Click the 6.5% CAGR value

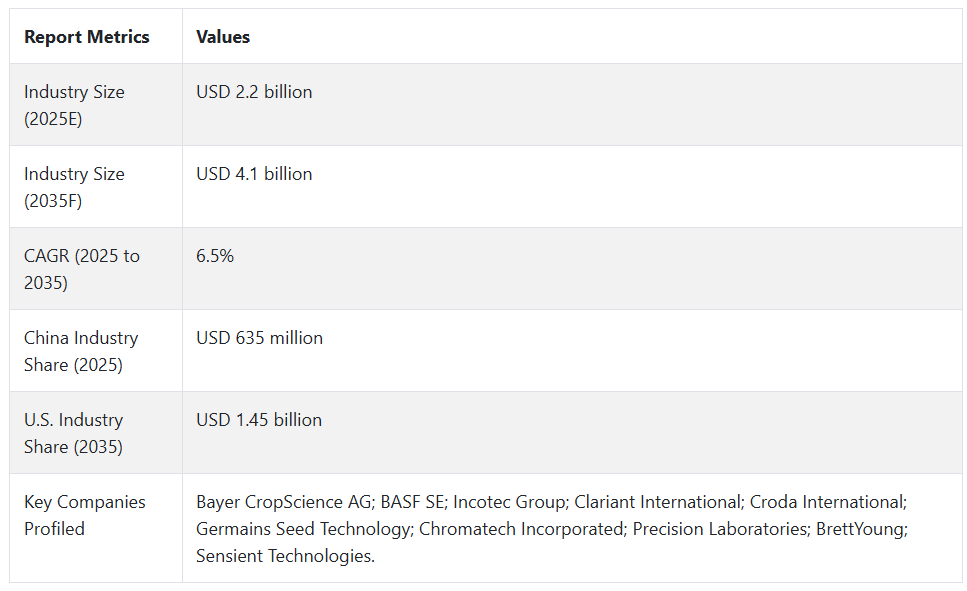215,256
